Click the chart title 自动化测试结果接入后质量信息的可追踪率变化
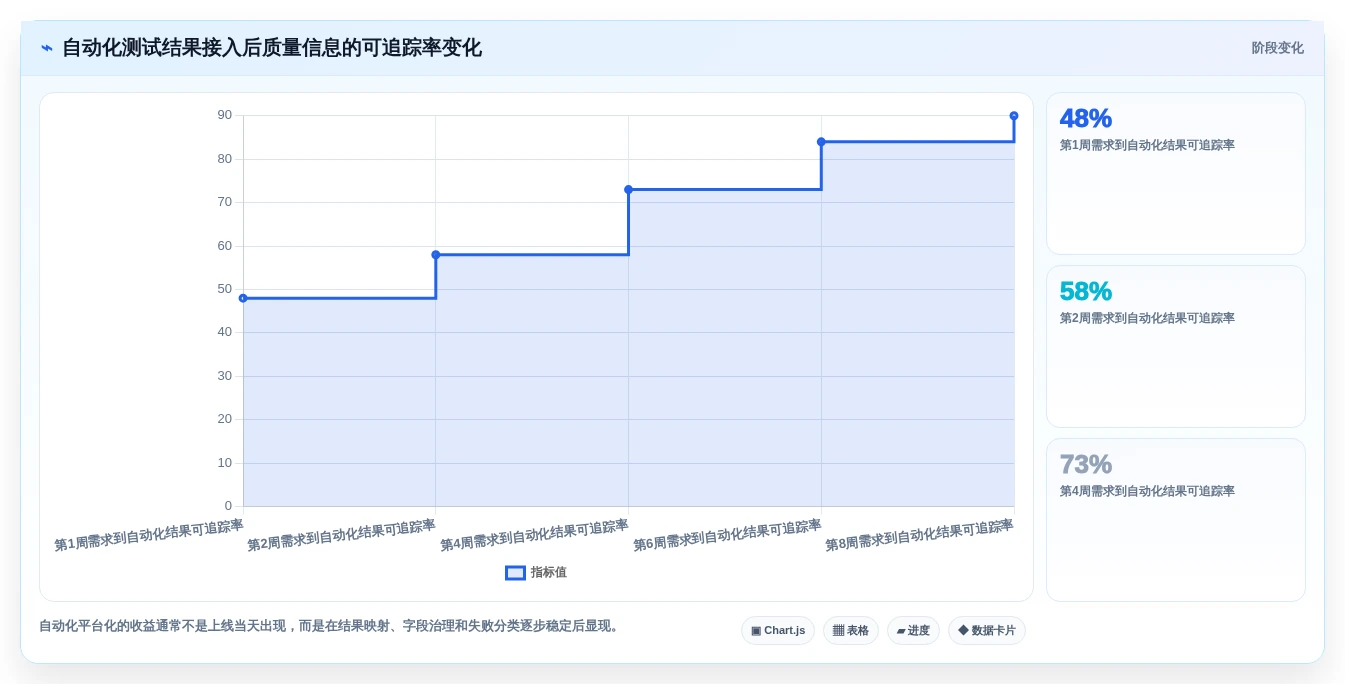This screenshot has height=684, width=1345. tap(272, 48)
